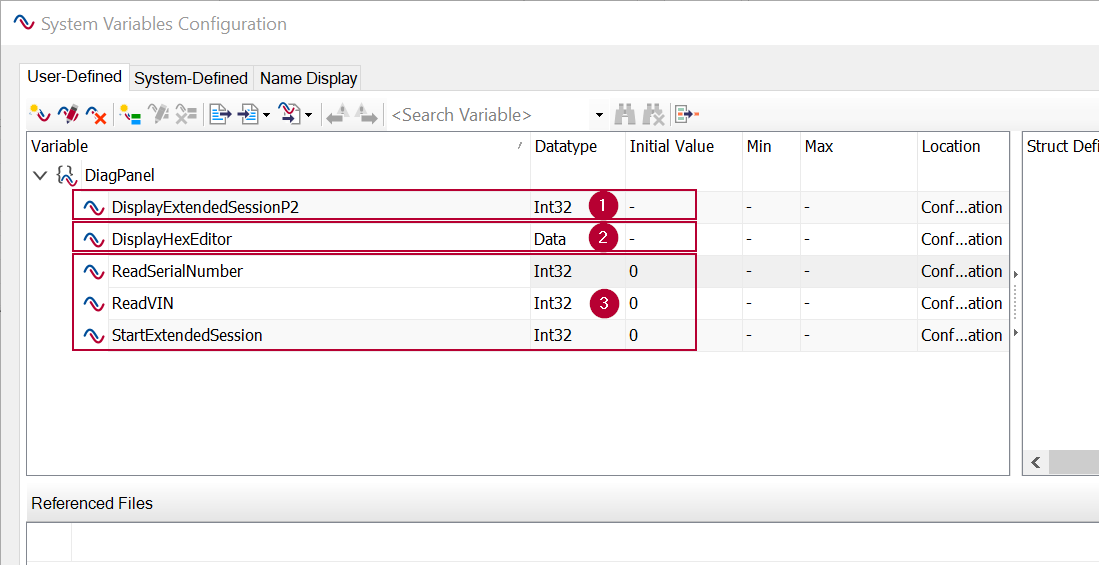
Task: Click inside the Search Variable field
Action: click(490, 115)
